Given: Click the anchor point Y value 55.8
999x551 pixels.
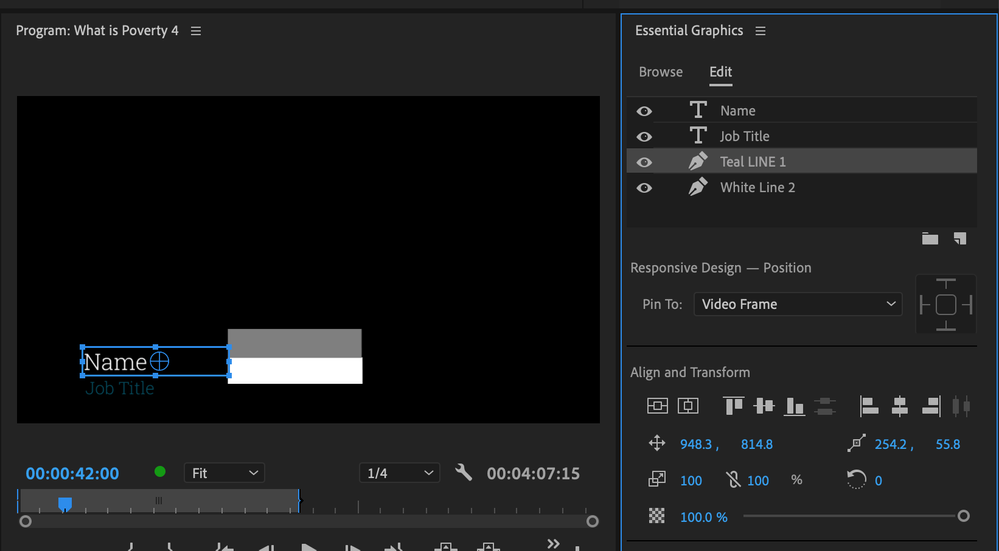Looking at the screenshot, I should [x=948, y=444].
